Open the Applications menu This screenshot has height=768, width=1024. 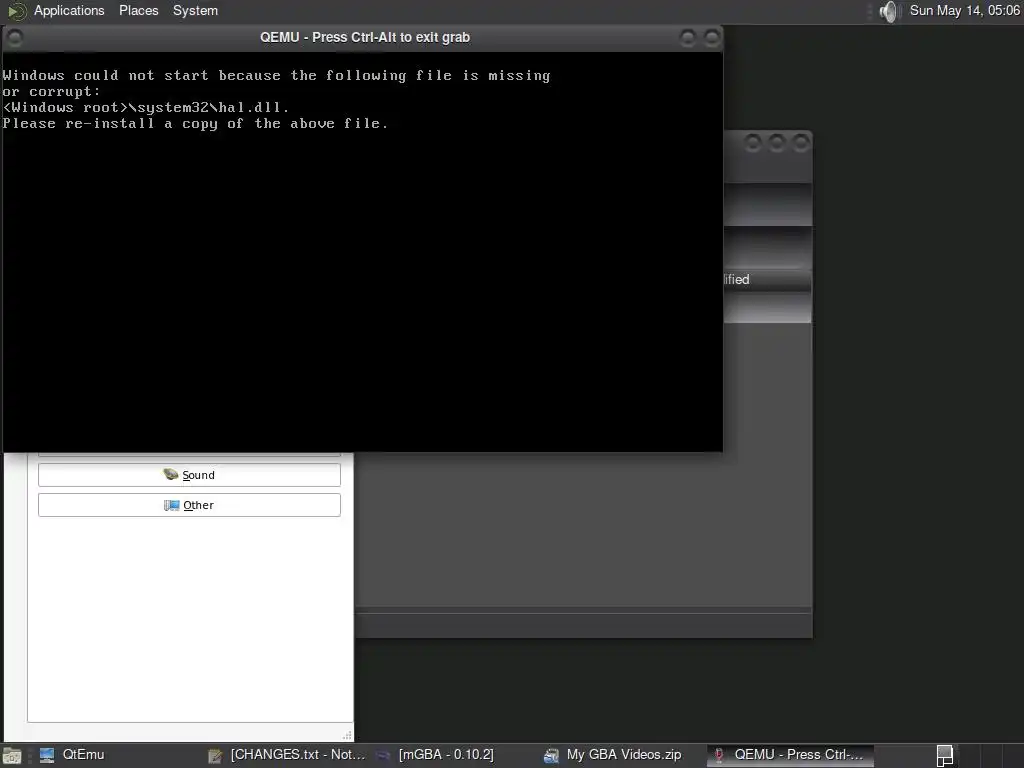[x=69, y=10]
